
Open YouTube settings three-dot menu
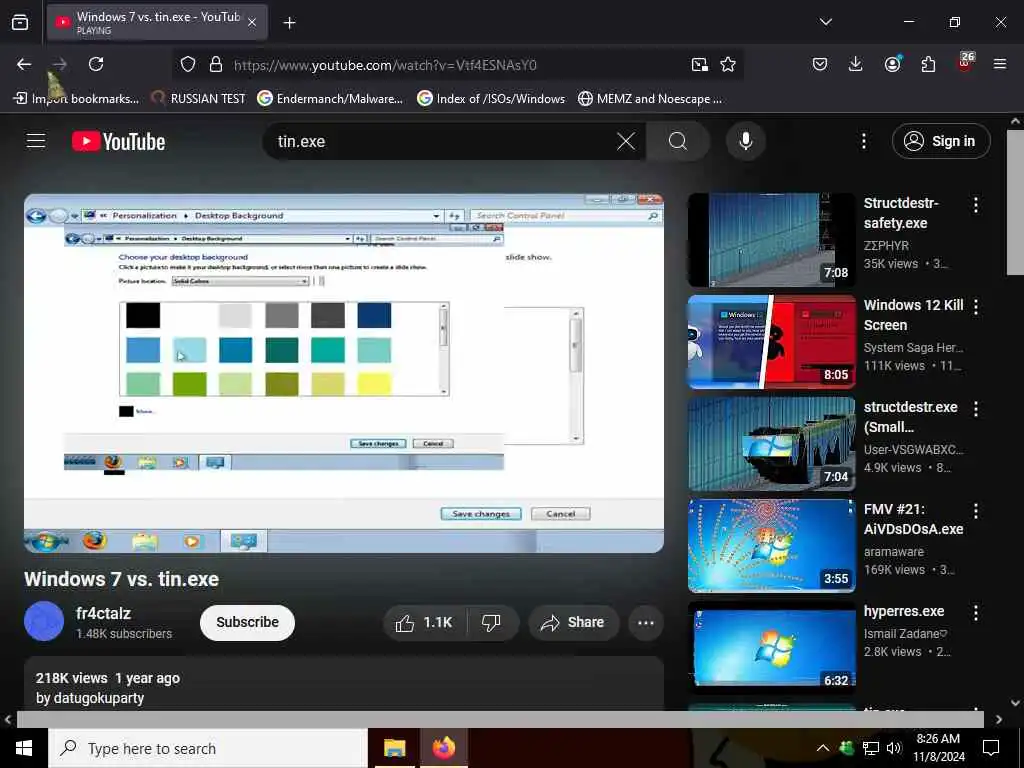(863, 141)
